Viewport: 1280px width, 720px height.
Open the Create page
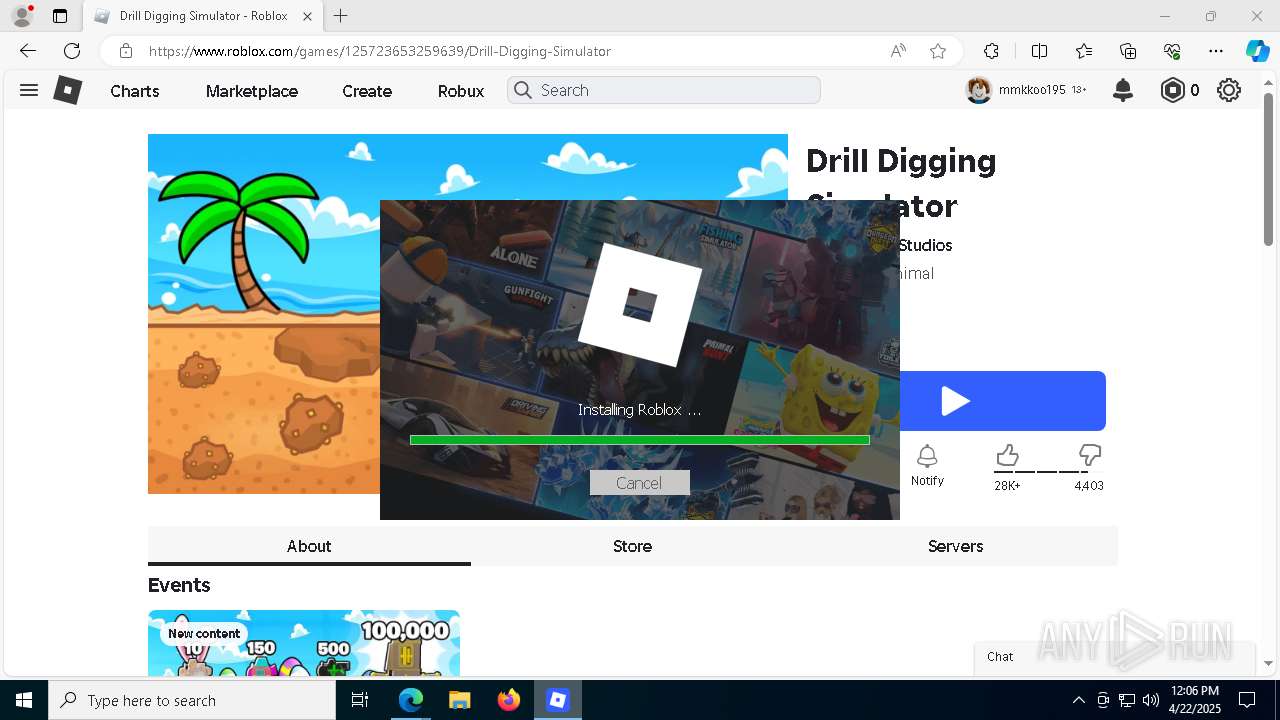[367, 91]
